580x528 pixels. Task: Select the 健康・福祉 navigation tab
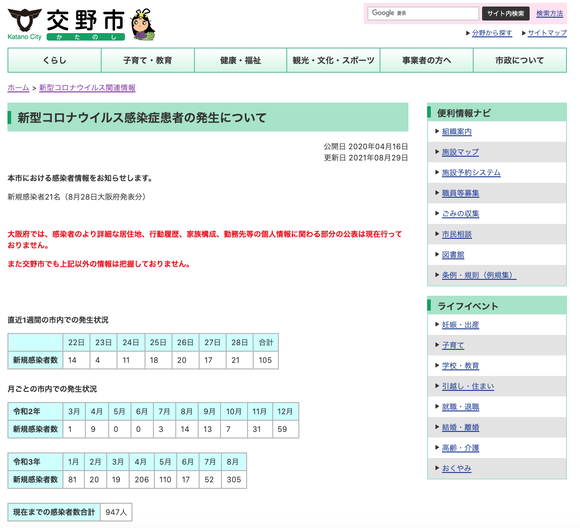(240, 60)
